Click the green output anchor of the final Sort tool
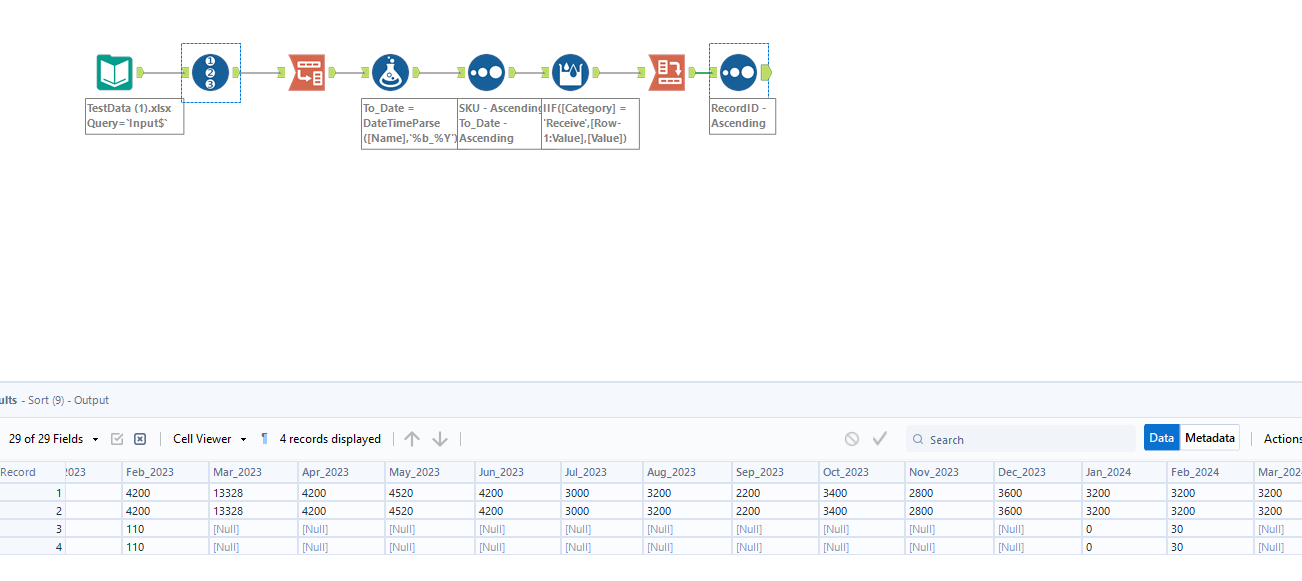Image resolution: width=1302 pixels, height=581 pixels. click(x=764, y=72)
